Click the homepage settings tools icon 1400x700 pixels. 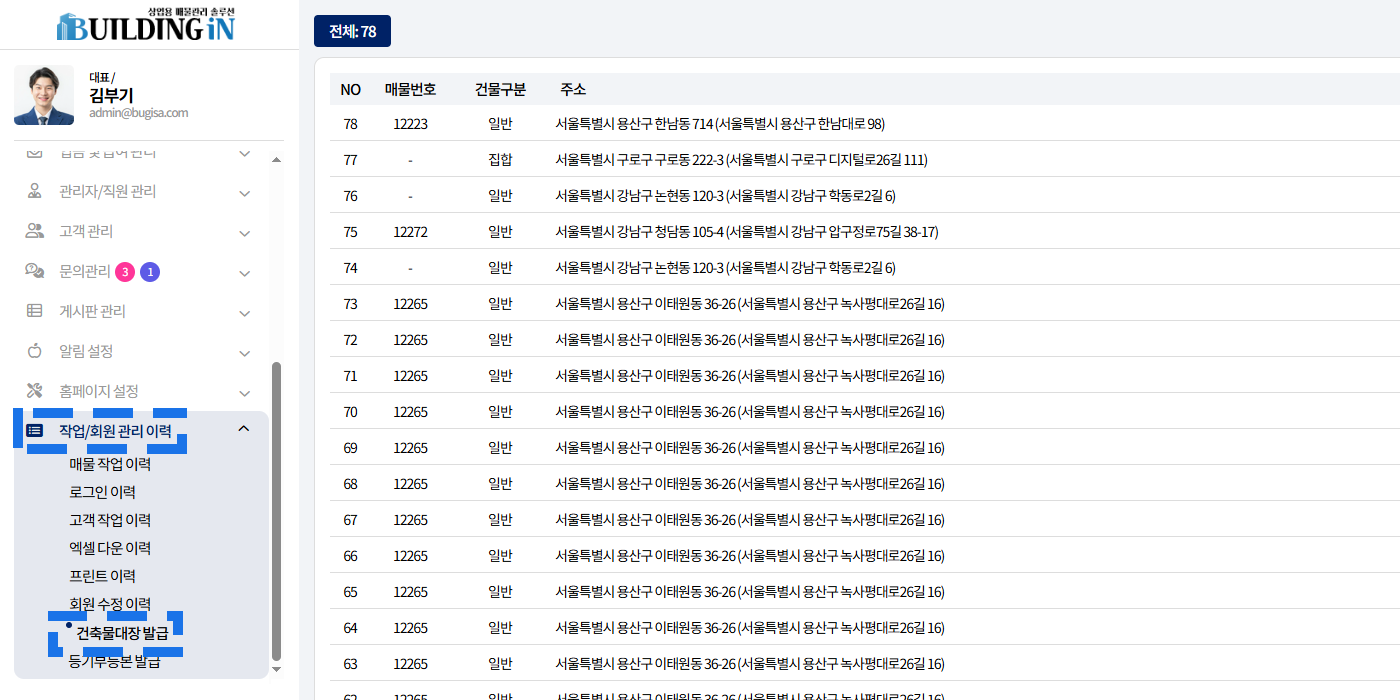tap(35, 391)
